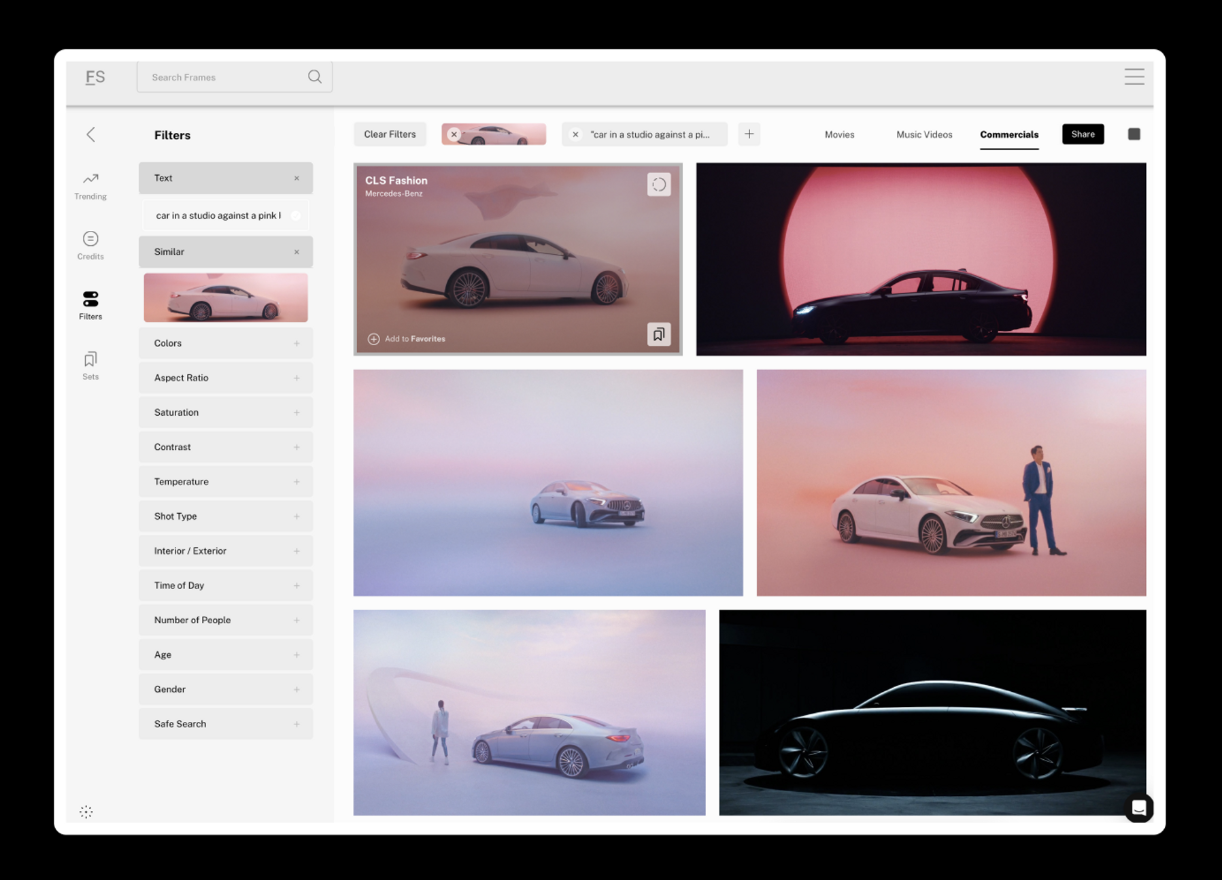
Task: Expand the Time of Day filter
Action: click(296, 586)
